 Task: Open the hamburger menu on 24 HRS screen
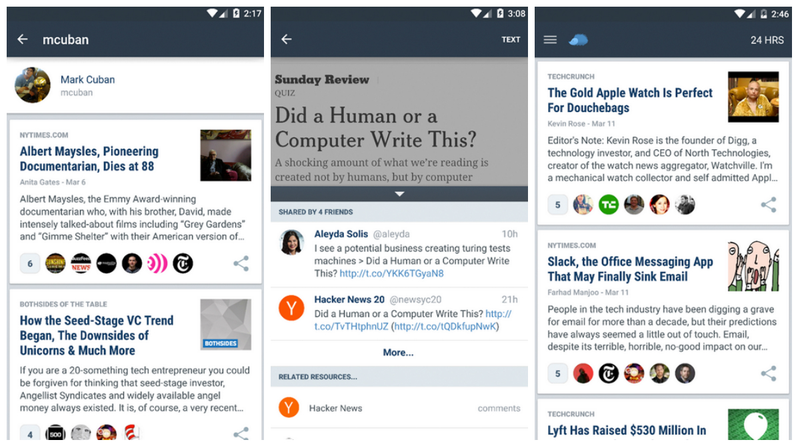(550, 40)
